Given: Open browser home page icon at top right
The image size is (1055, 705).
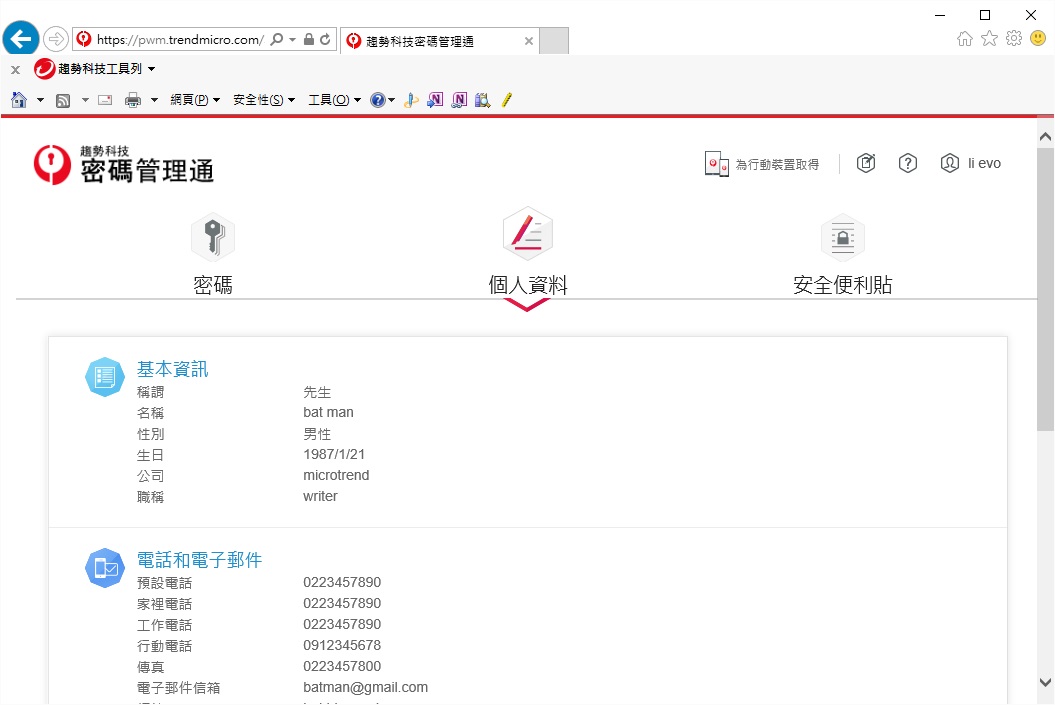Looking at the screenshot, I should [x=965, y=38].
